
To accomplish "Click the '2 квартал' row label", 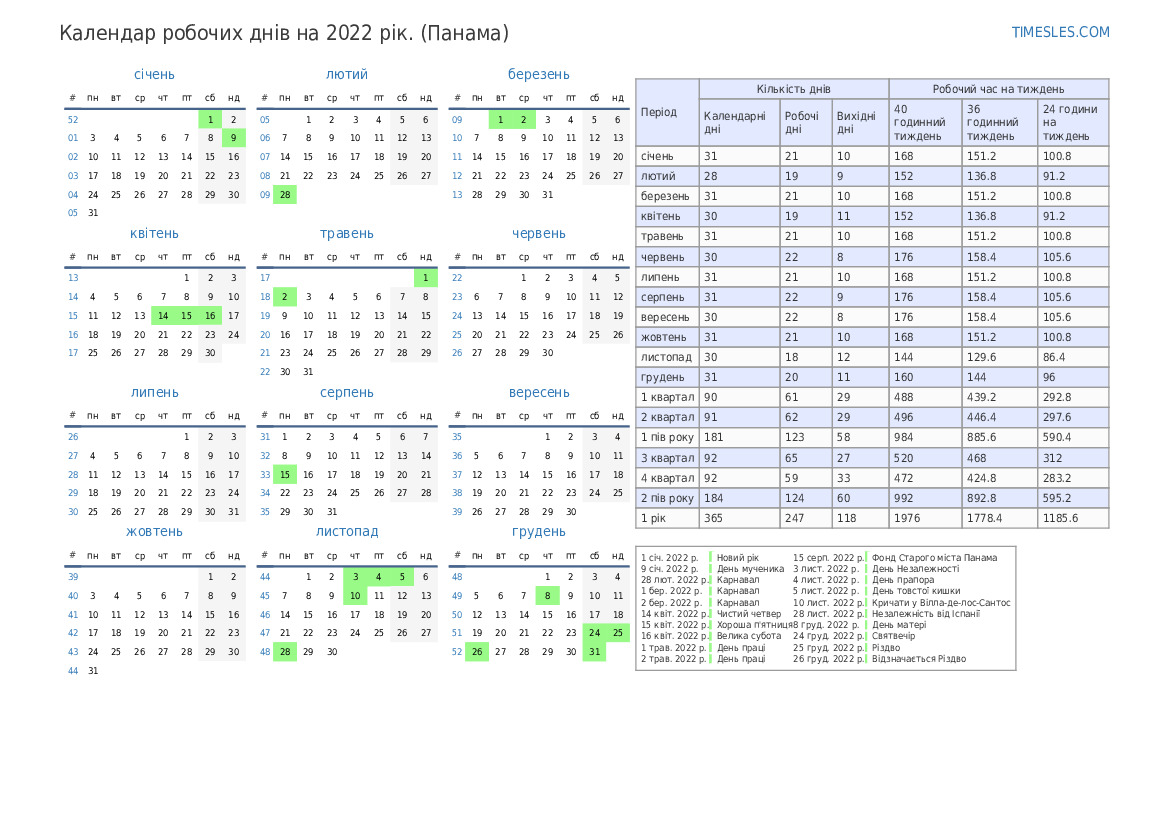I will (x=667, y=418).
